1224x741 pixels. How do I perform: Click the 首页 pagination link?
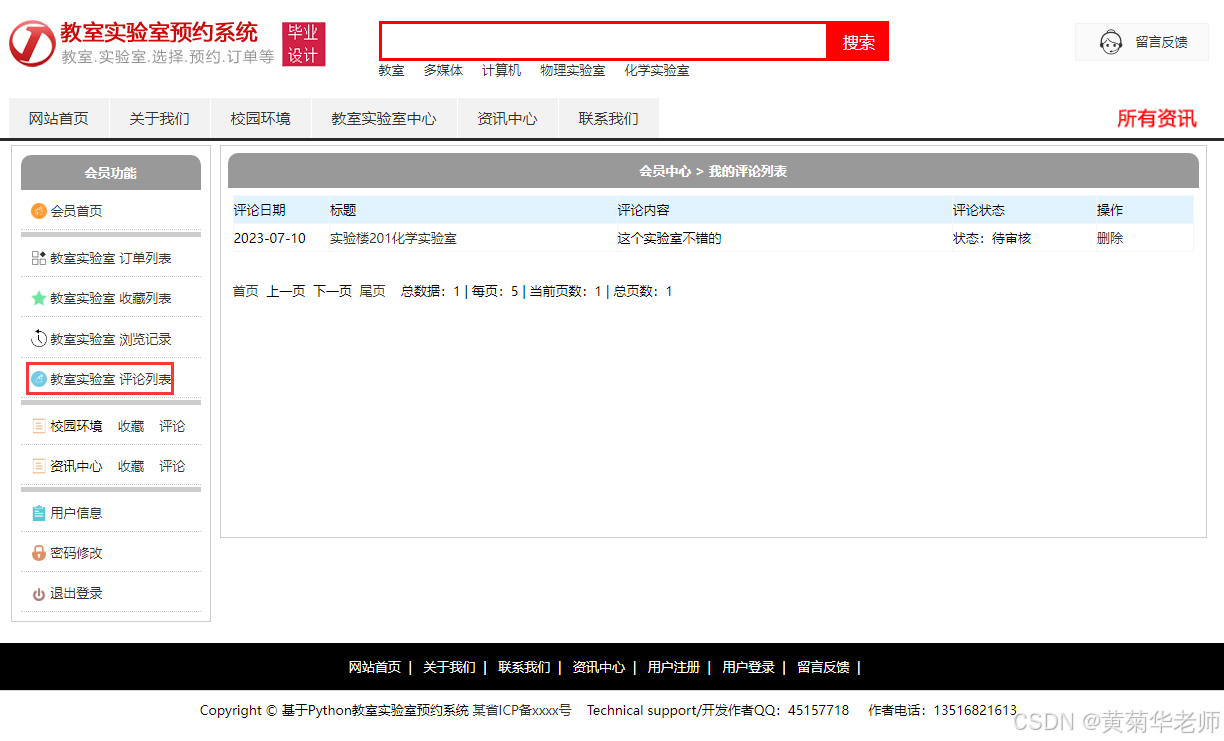[246, 291]
